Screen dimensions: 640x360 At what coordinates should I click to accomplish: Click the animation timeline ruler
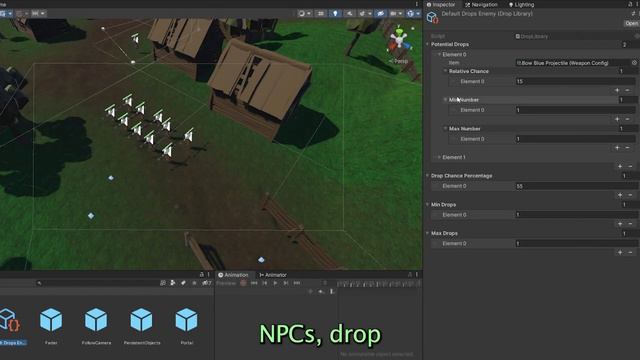[x=380, y=283]
